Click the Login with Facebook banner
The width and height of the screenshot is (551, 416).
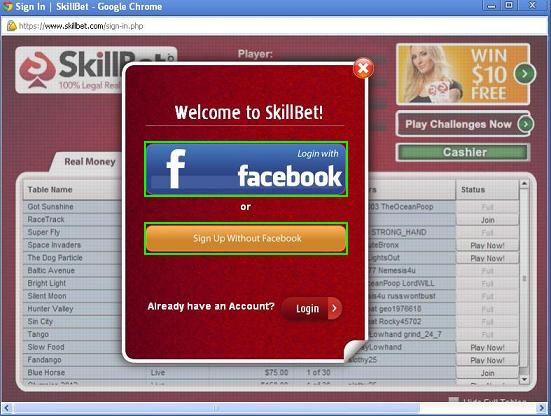click(x=246, y=169)
